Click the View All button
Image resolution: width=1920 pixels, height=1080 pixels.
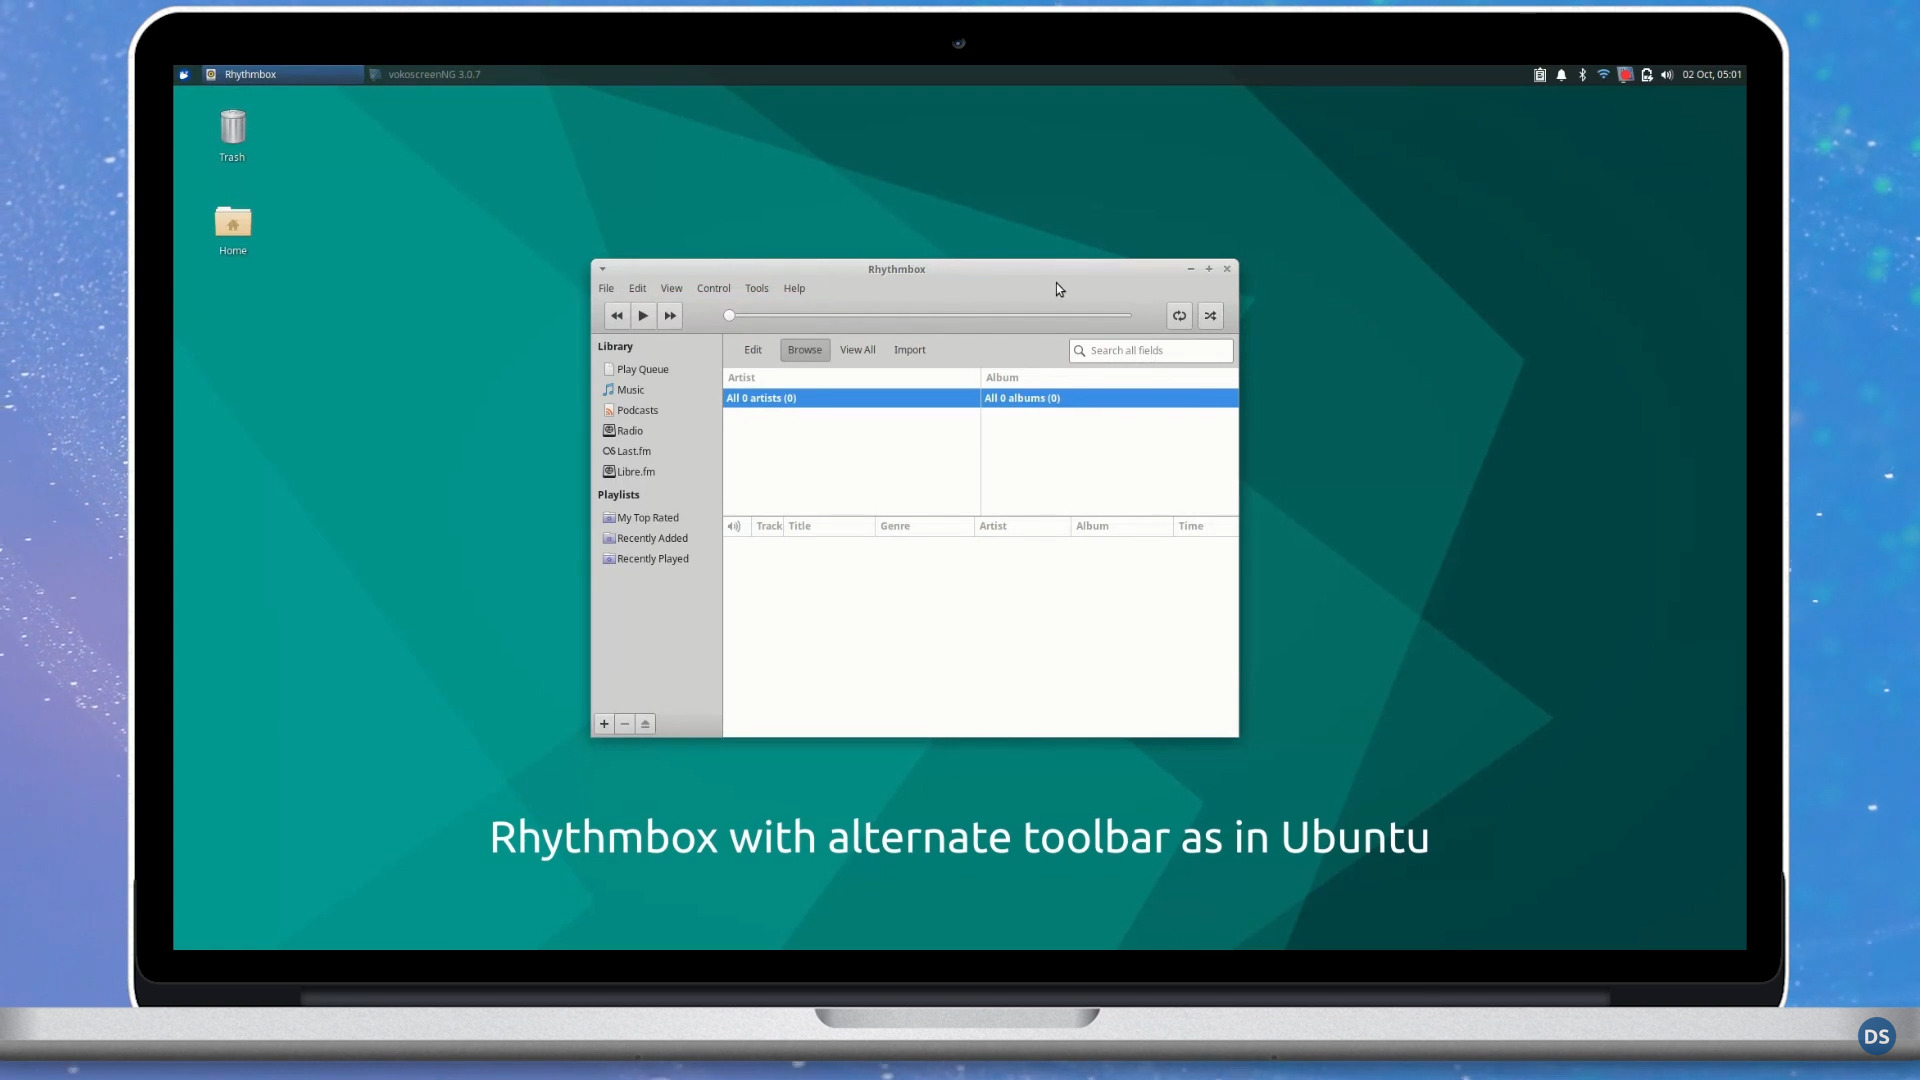[x=858, y=350]
